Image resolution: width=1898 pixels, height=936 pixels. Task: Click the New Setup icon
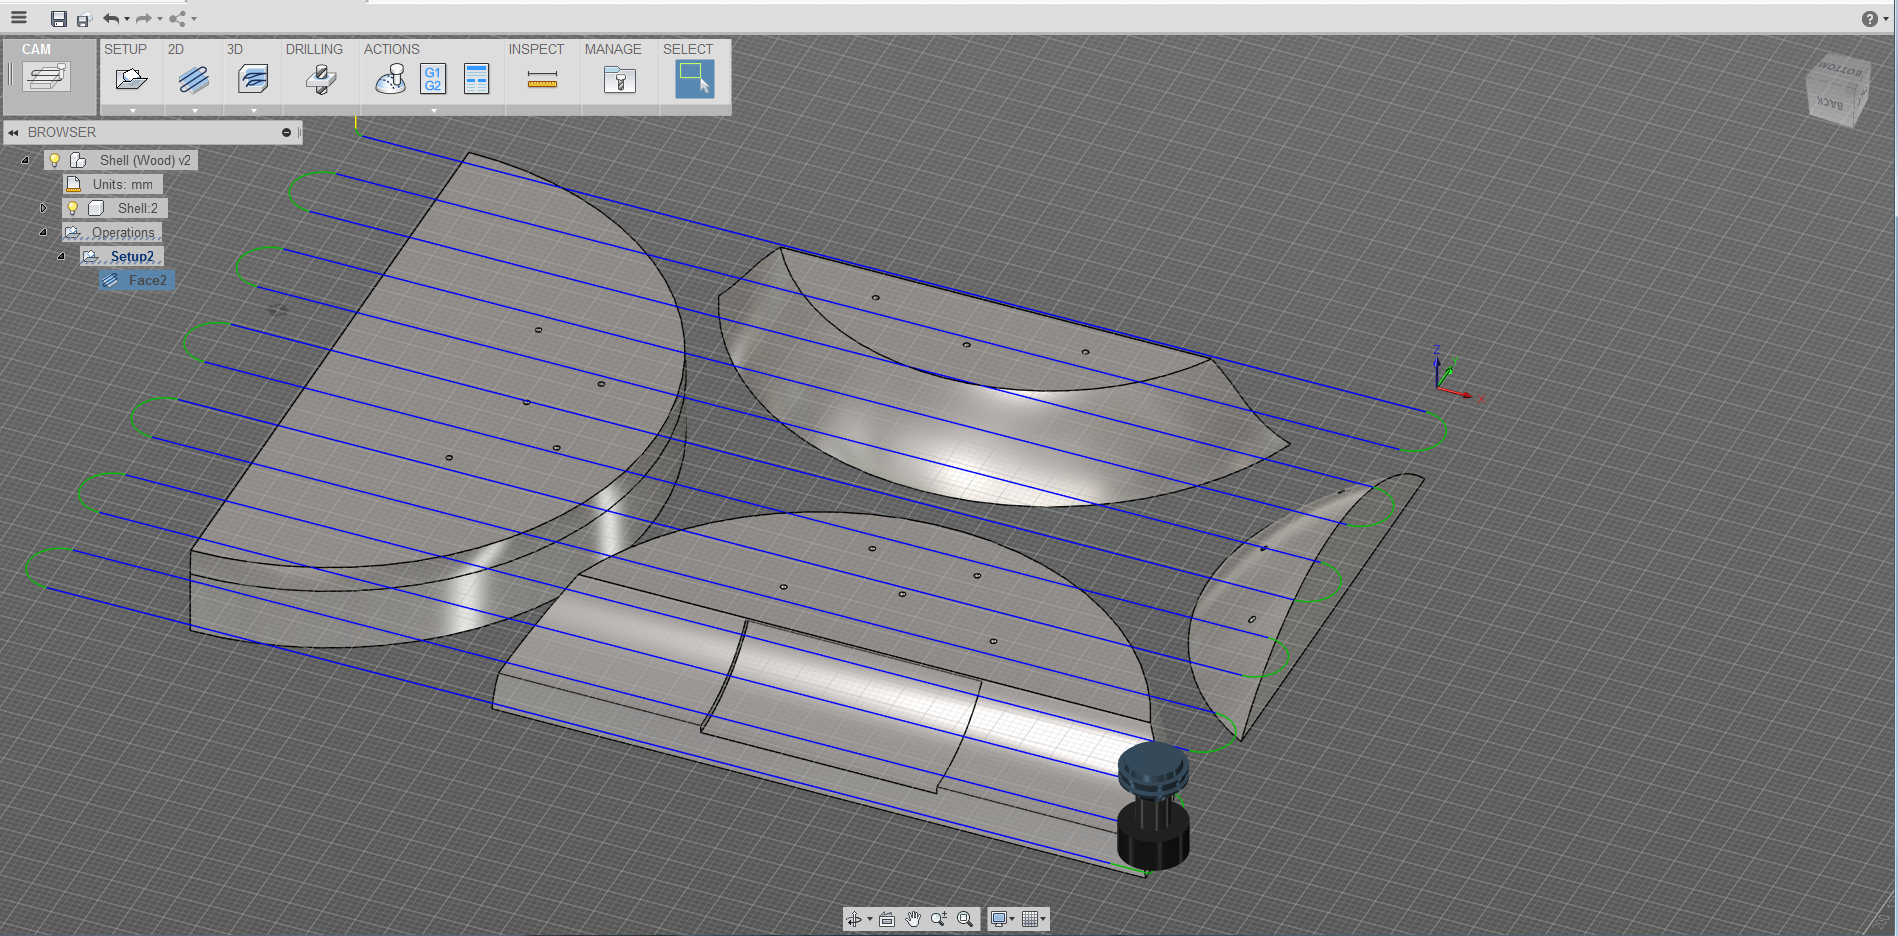click(131, 79)
